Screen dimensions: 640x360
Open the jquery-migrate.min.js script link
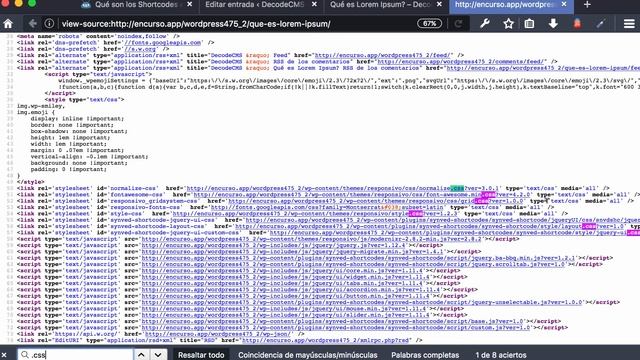[x=293, y=251]
